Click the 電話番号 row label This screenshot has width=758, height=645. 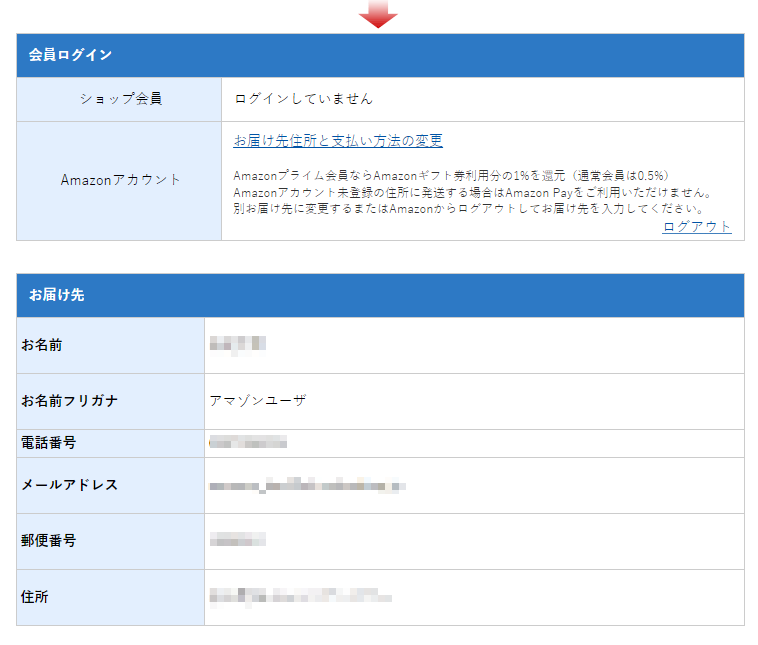point(49,442)
